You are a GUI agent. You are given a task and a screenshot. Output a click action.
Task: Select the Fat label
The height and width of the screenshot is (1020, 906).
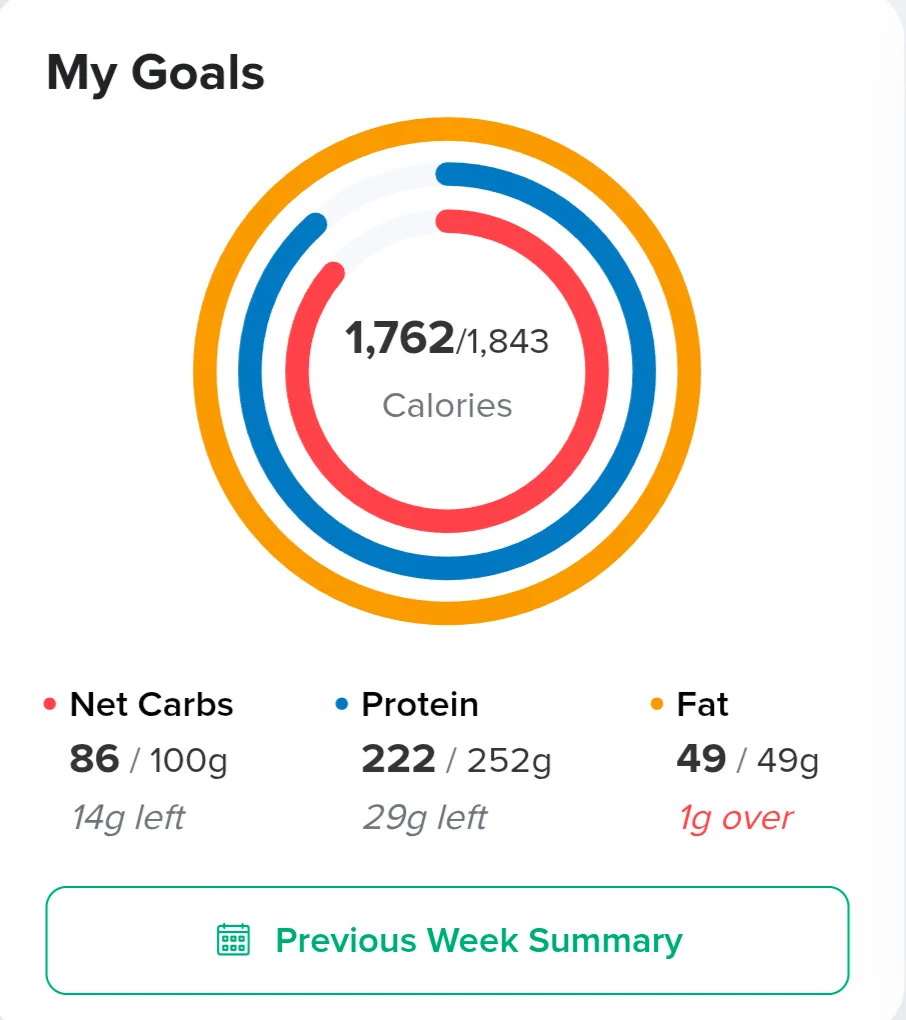point(702,705)
